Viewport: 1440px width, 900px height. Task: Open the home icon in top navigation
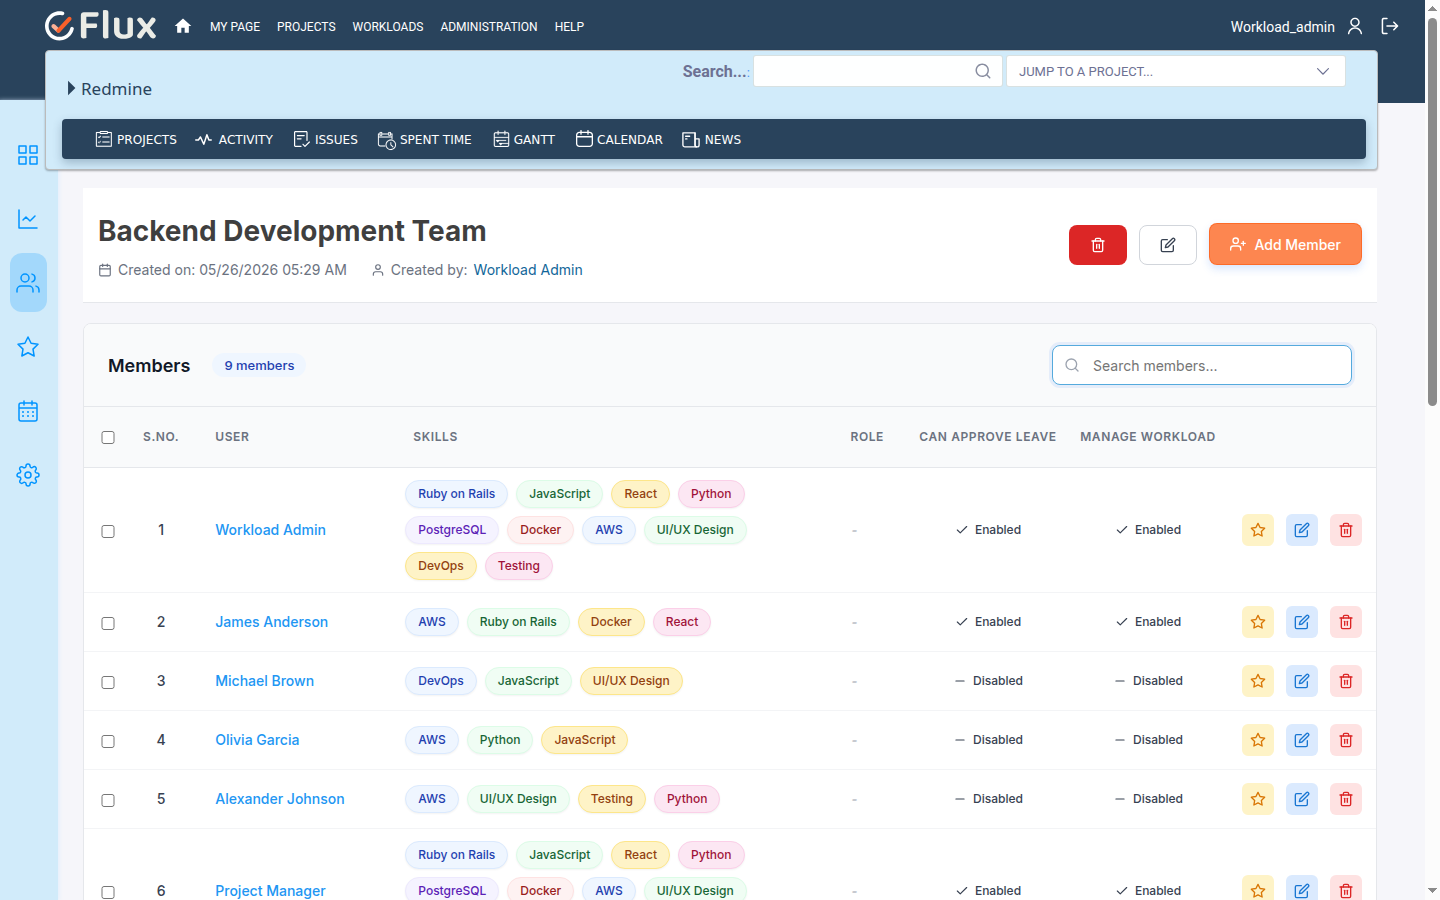coord(183,26)
